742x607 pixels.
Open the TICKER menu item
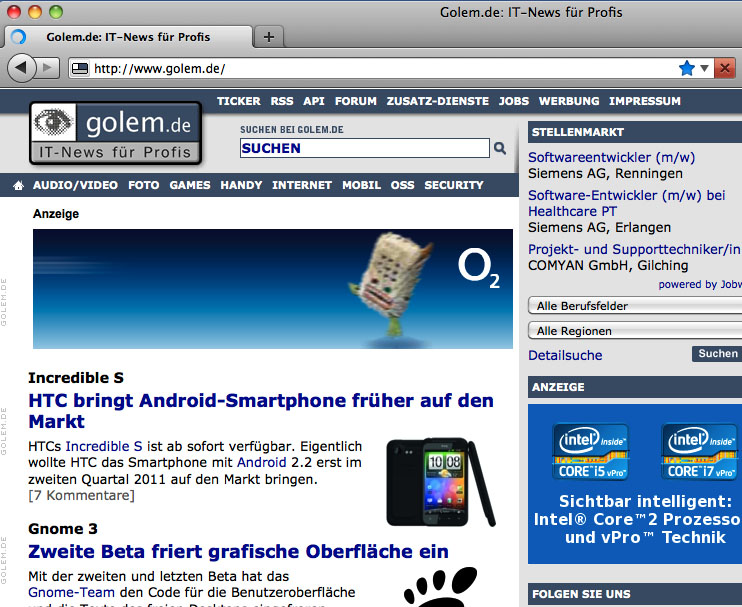(238, 101)
